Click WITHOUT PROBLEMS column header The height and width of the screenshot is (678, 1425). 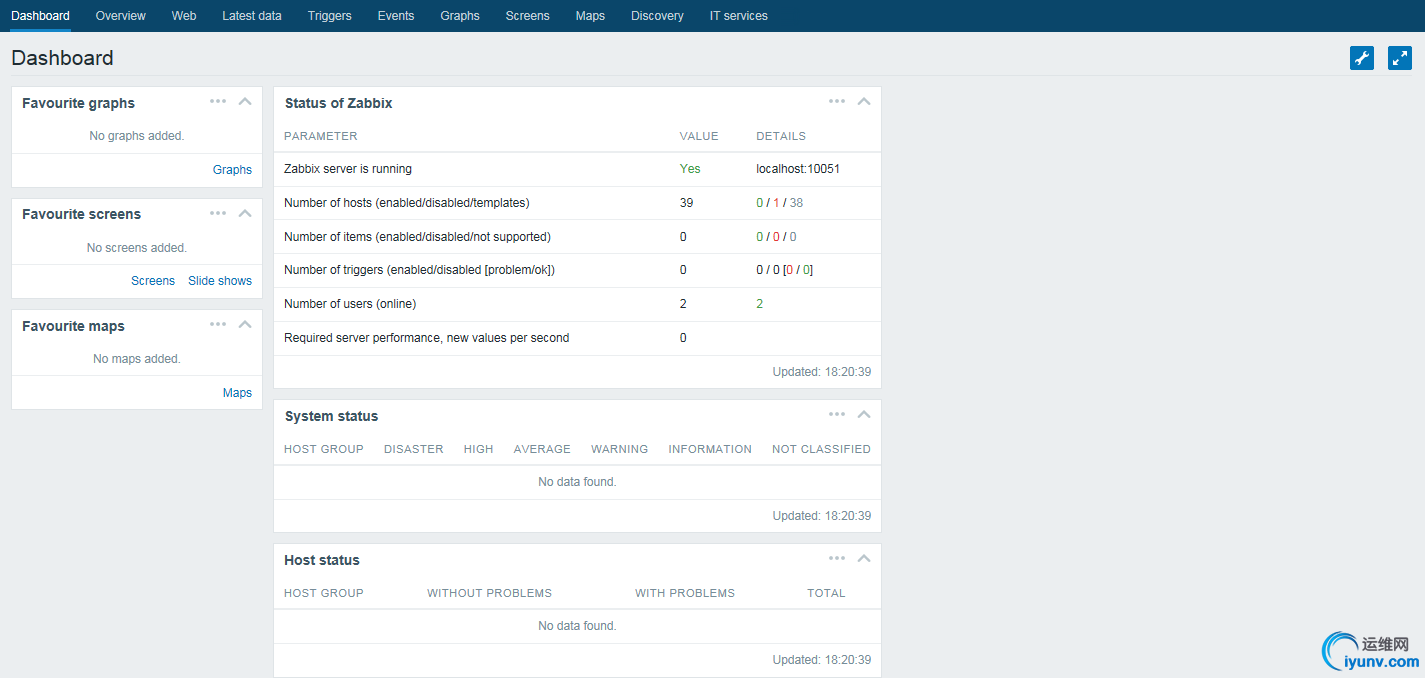[490, 593]
